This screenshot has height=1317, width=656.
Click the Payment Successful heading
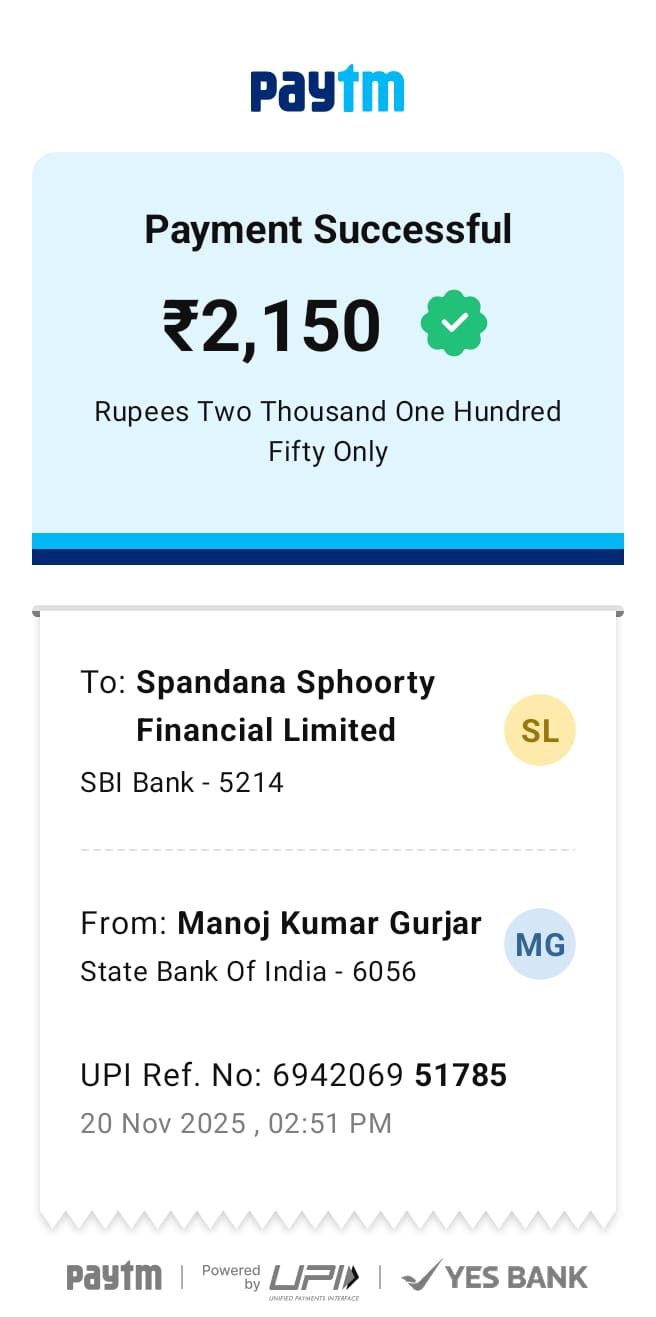tap(328, 229)
